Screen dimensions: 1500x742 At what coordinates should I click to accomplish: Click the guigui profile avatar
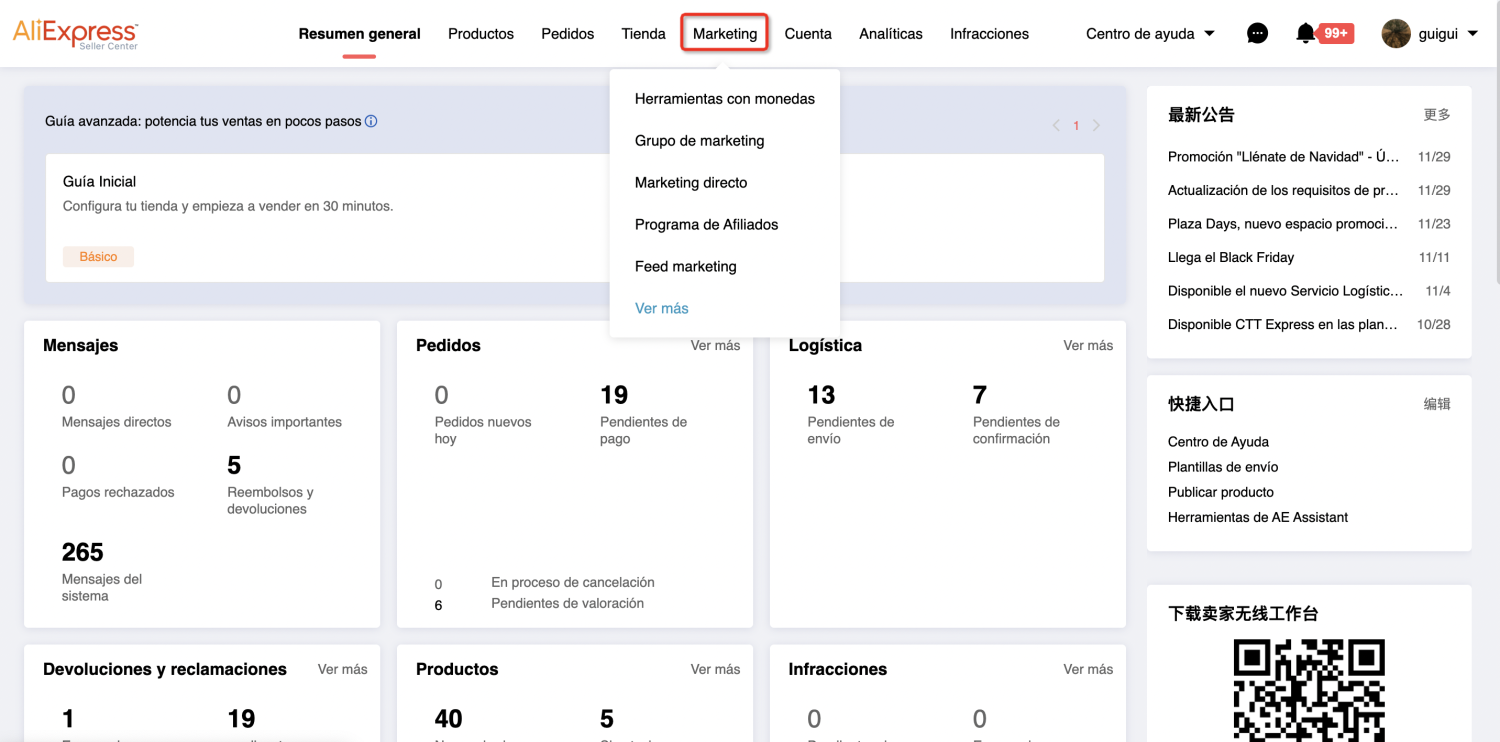[1396, 34]
